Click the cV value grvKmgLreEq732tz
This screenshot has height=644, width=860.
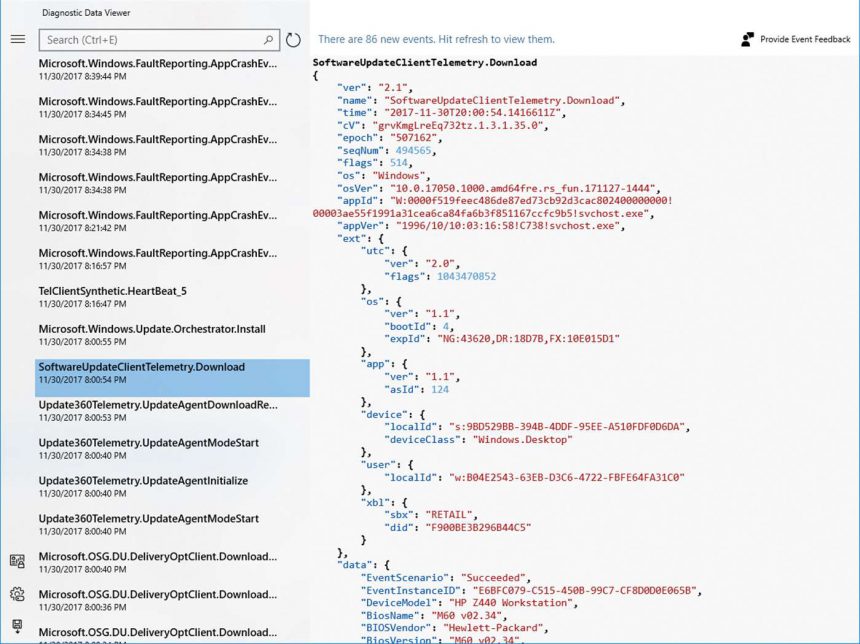pos(460,126)
